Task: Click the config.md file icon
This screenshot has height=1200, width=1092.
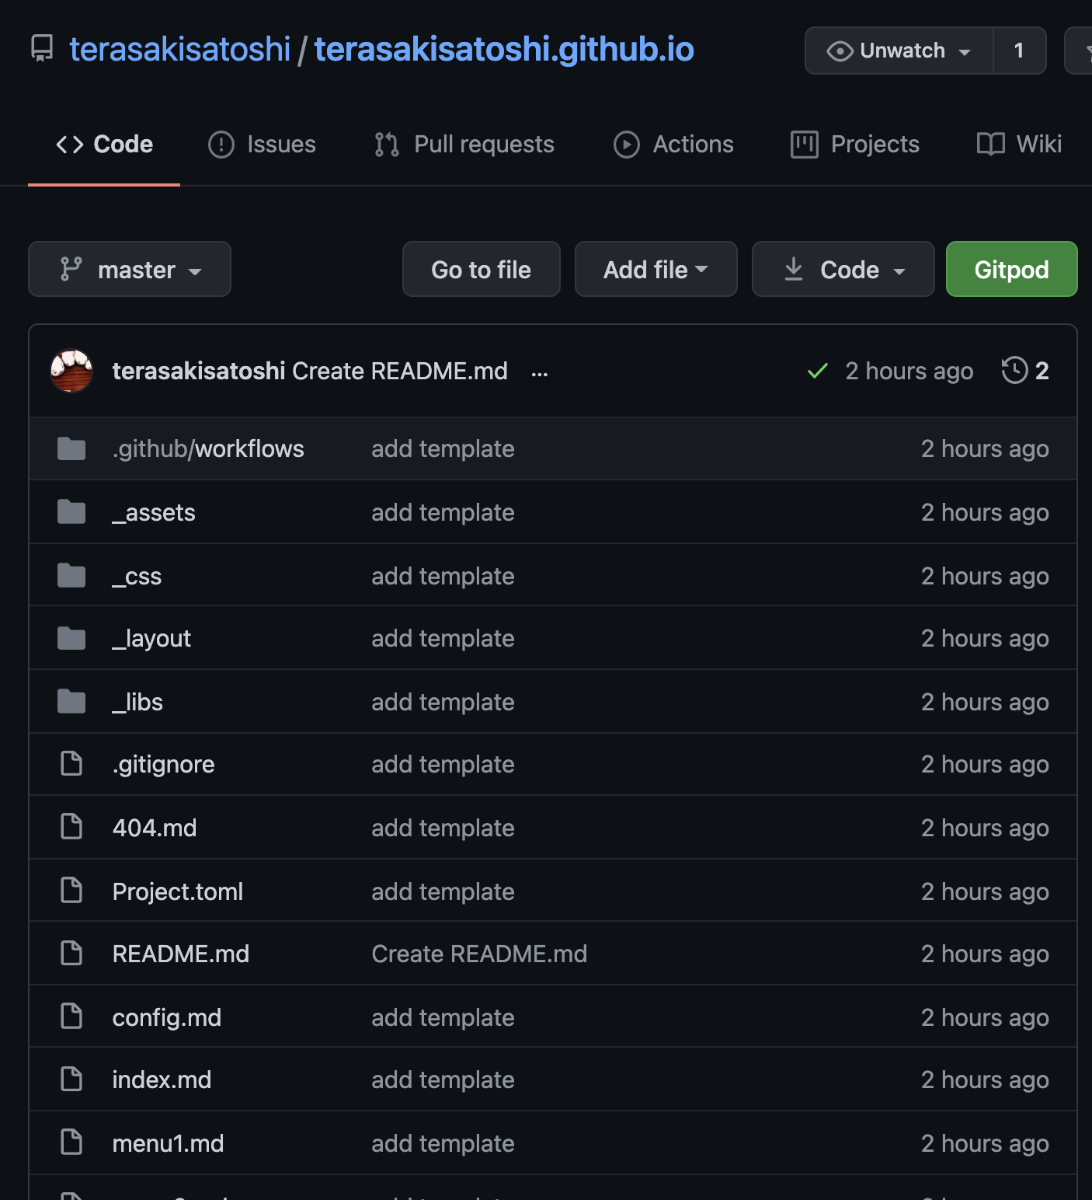Action: tap(71, 1017)
